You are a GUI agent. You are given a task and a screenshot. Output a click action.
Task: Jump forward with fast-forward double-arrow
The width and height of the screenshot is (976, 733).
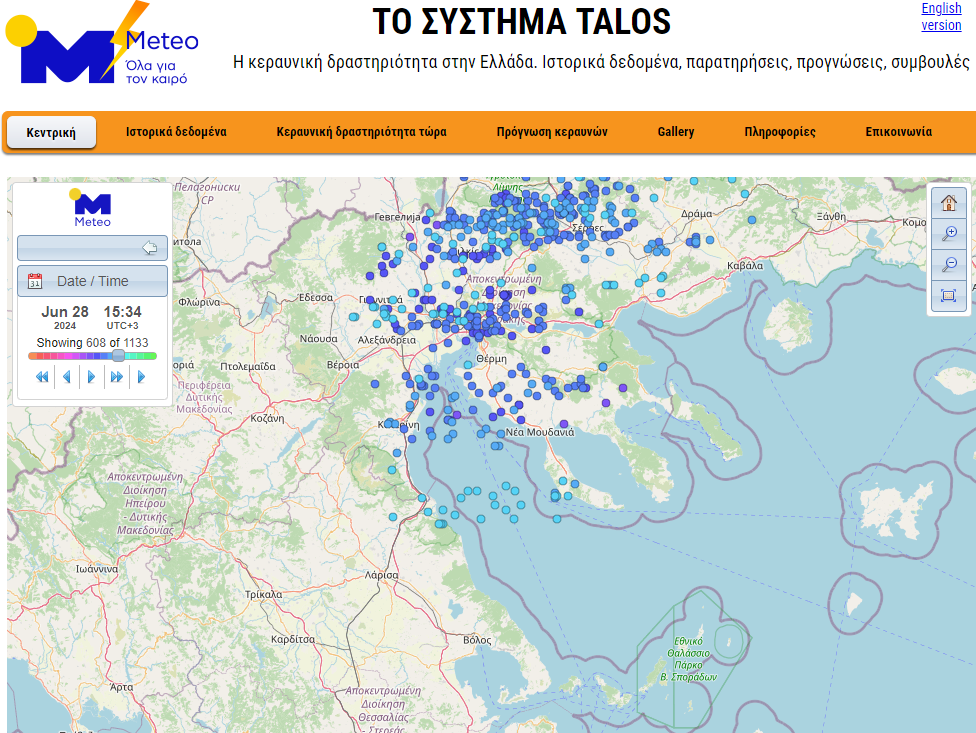pyautogui.click(x=116, y=377)
